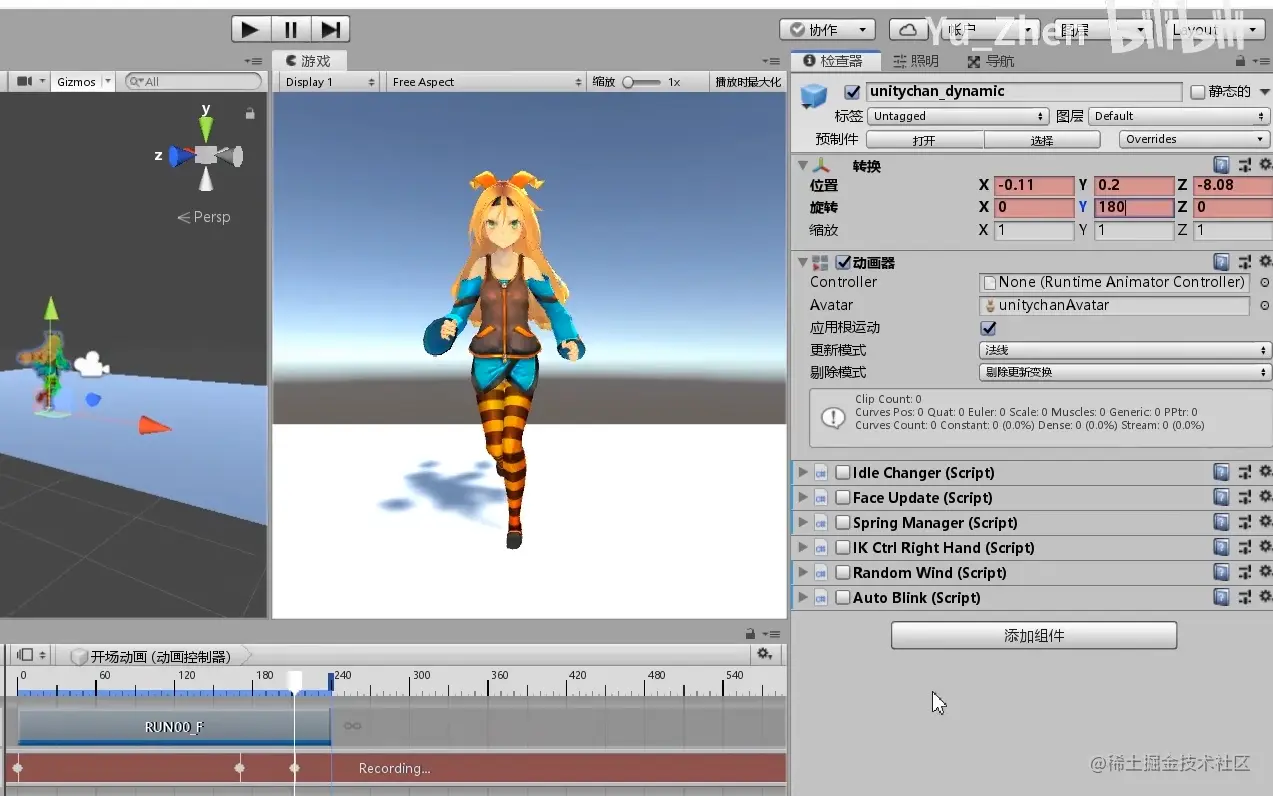Toggle the scene gizmo rotation lock
The height and width of the screenshot is (796, 1273).
250,113
